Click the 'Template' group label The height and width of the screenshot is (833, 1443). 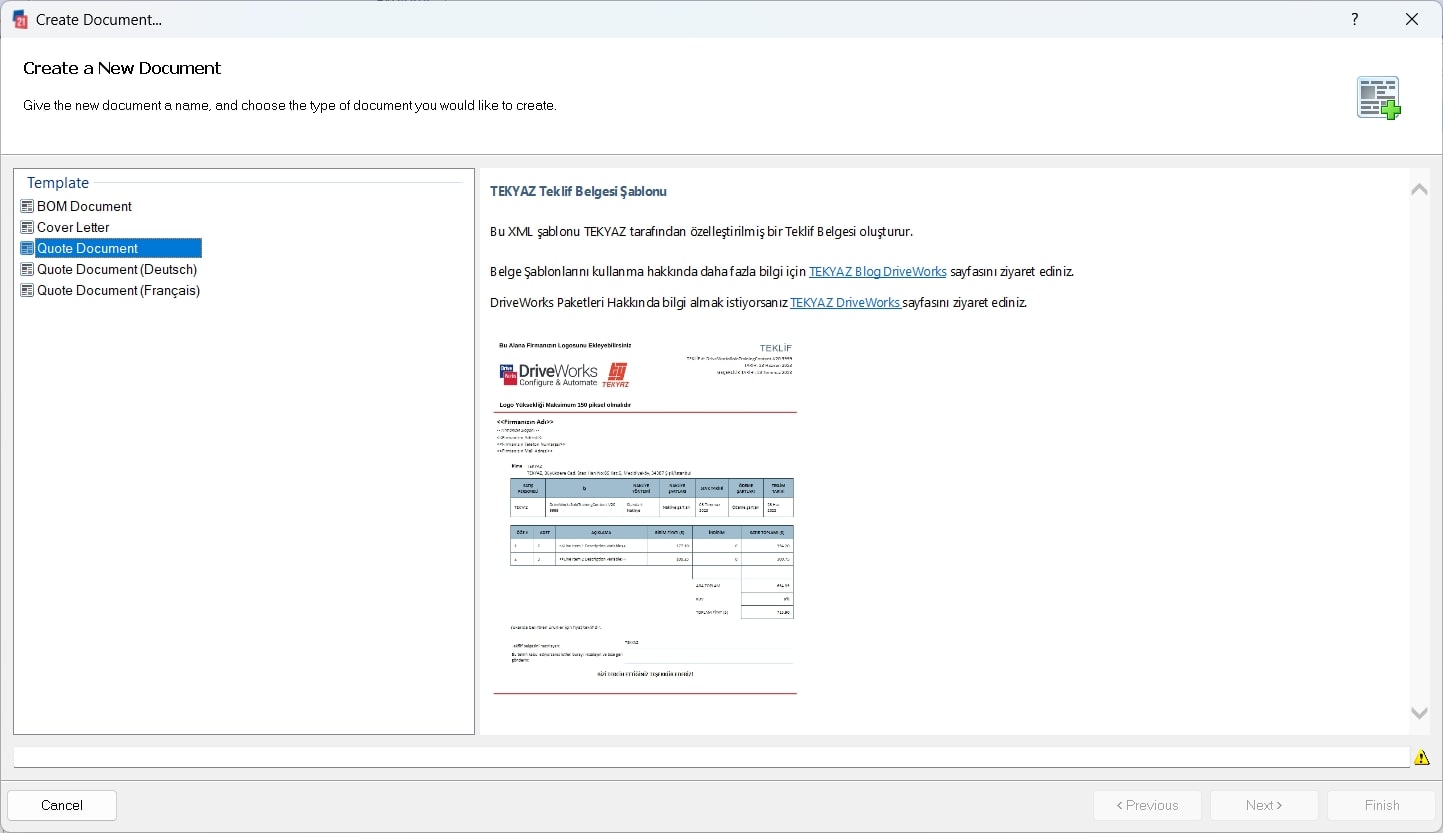tap(58, 183)
